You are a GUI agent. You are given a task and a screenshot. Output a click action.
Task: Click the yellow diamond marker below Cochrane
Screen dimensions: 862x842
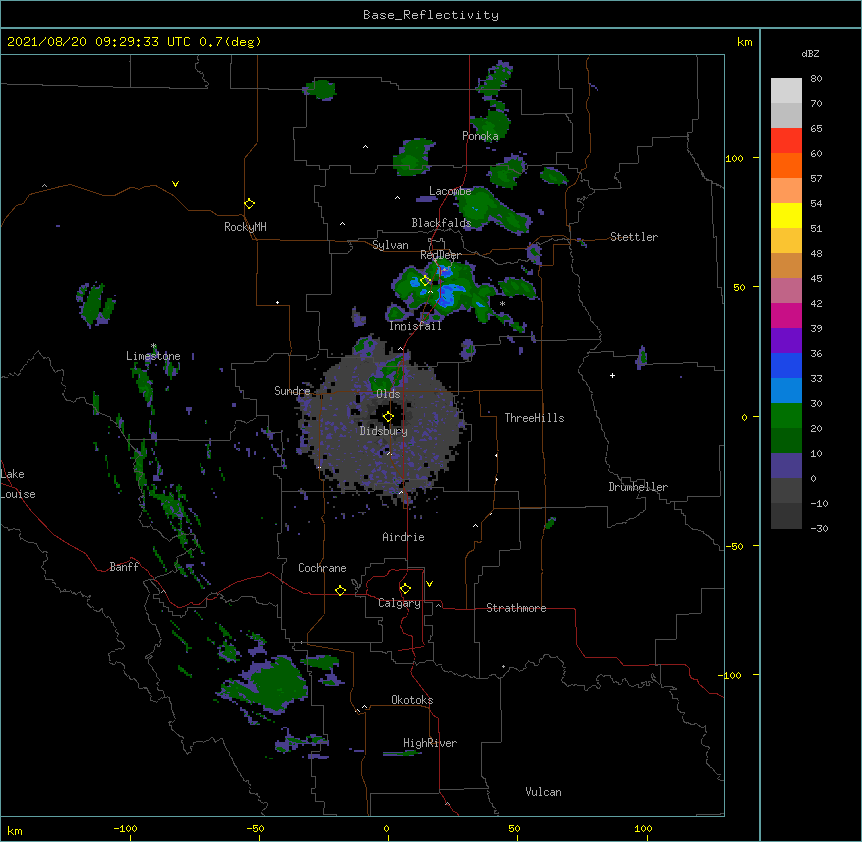pyautogui.click(x=340, y=590)
